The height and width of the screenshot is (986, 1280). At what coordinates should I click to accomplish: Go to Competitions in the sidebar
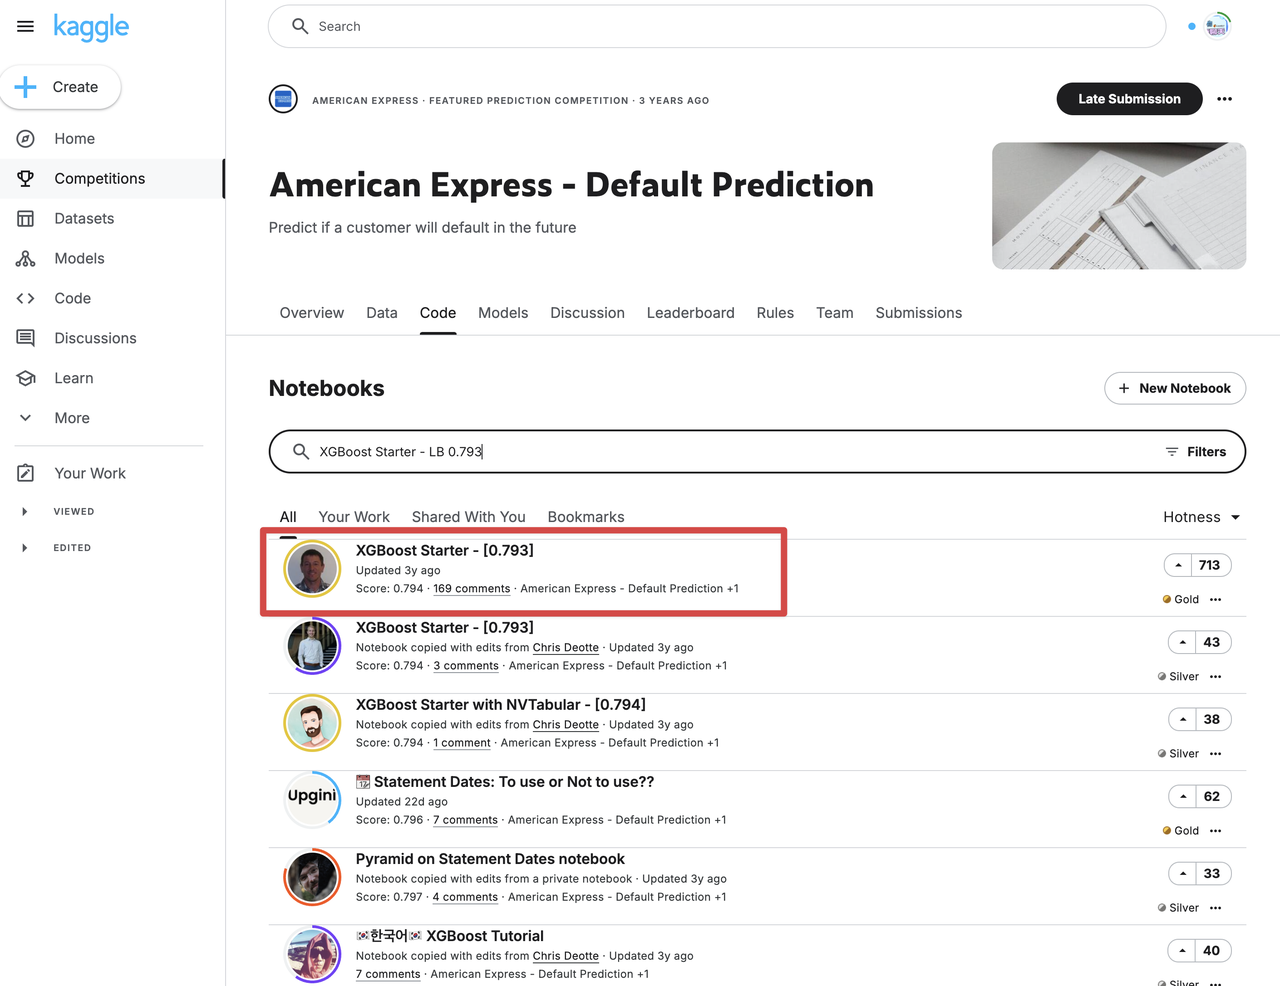pos(99,179)
